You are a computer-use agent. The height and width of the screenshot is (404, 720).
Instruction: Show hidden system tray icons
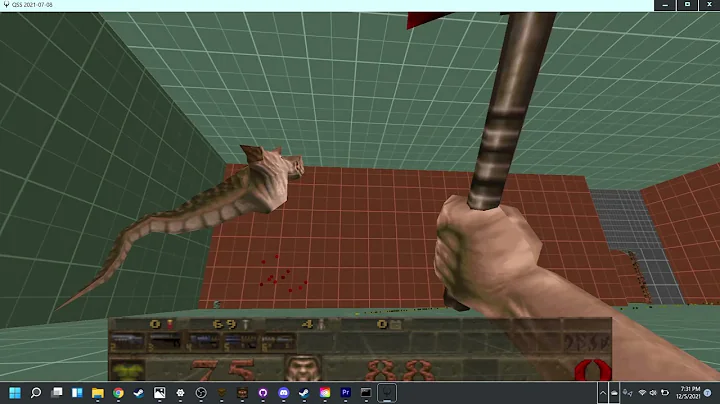click(x=602, y=393)
